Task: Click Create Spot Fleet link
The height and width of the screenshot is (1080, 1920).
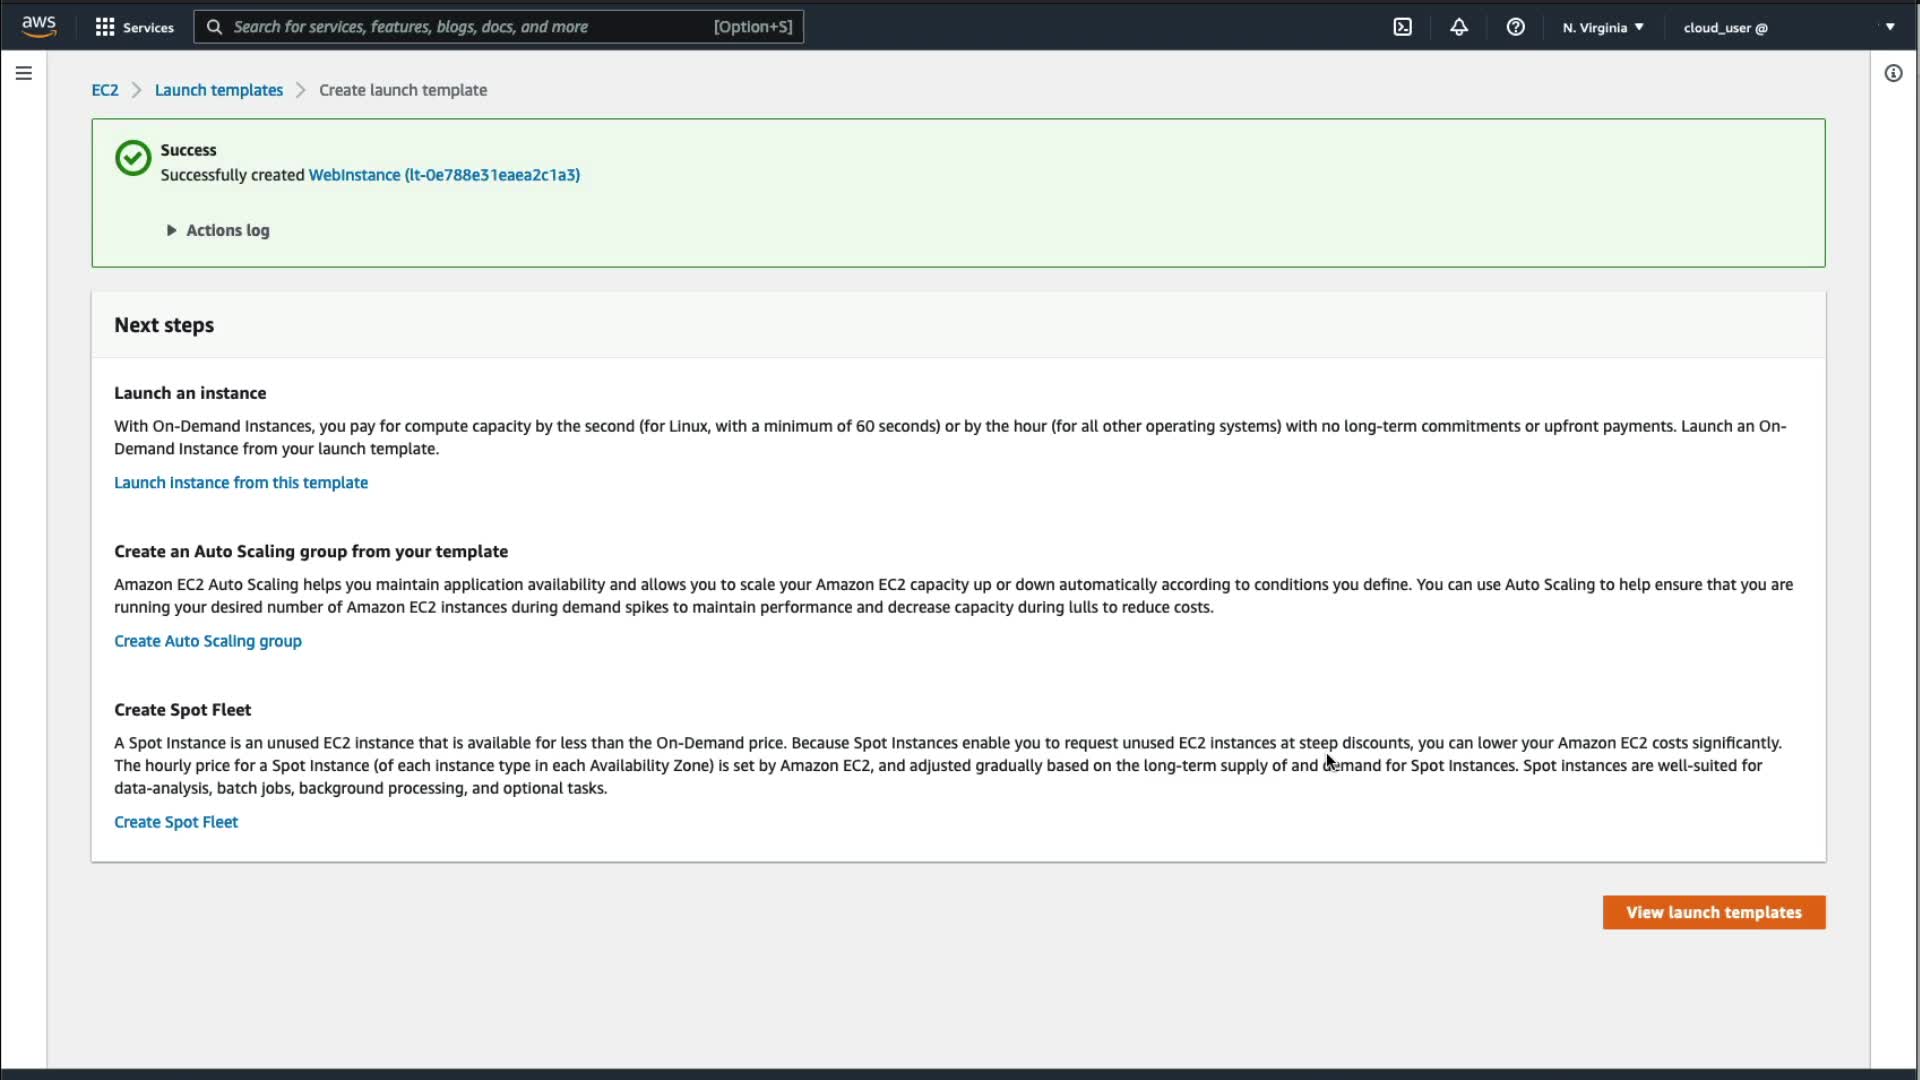Action: coord(176,822)
